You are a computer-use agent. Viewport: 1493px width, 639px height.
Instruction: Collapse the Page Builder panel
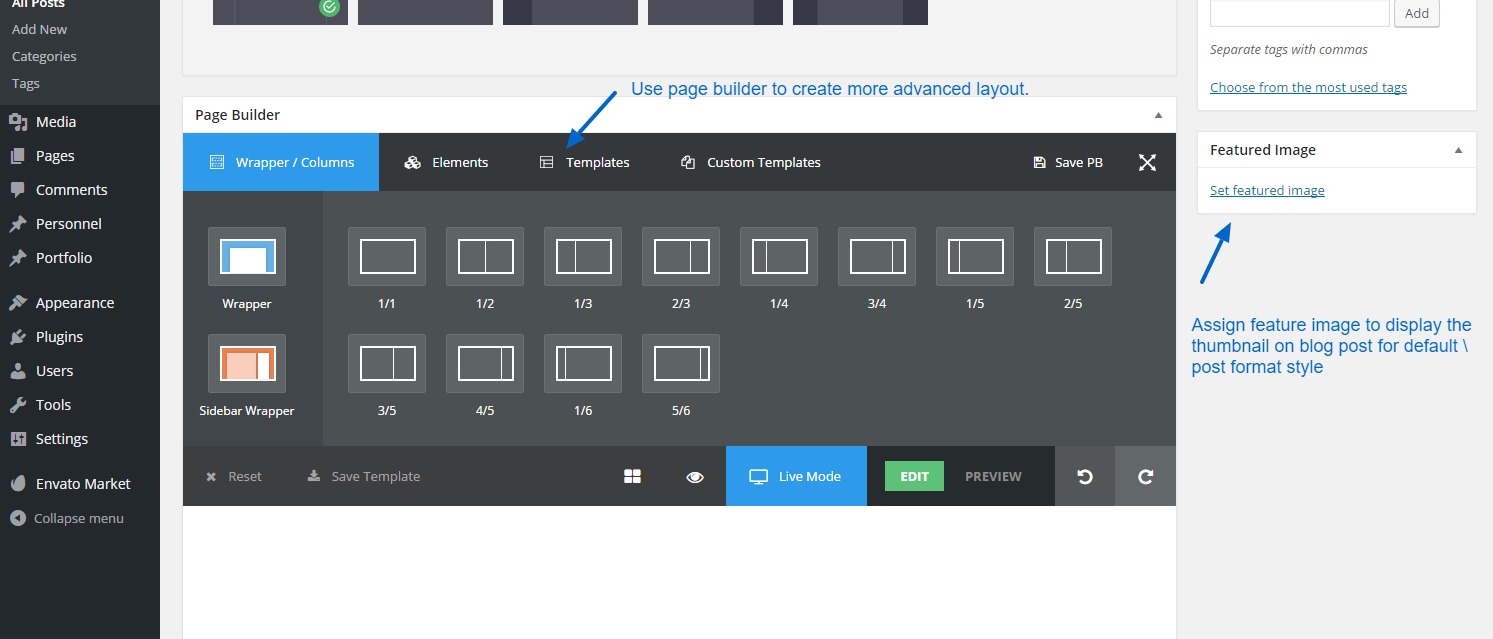tap(1158, 115)
